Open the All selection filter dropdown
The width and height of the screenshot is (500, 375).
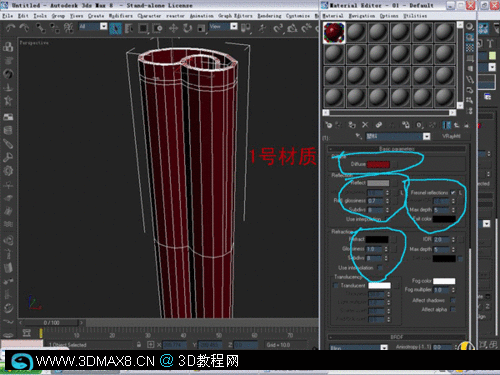103,26
